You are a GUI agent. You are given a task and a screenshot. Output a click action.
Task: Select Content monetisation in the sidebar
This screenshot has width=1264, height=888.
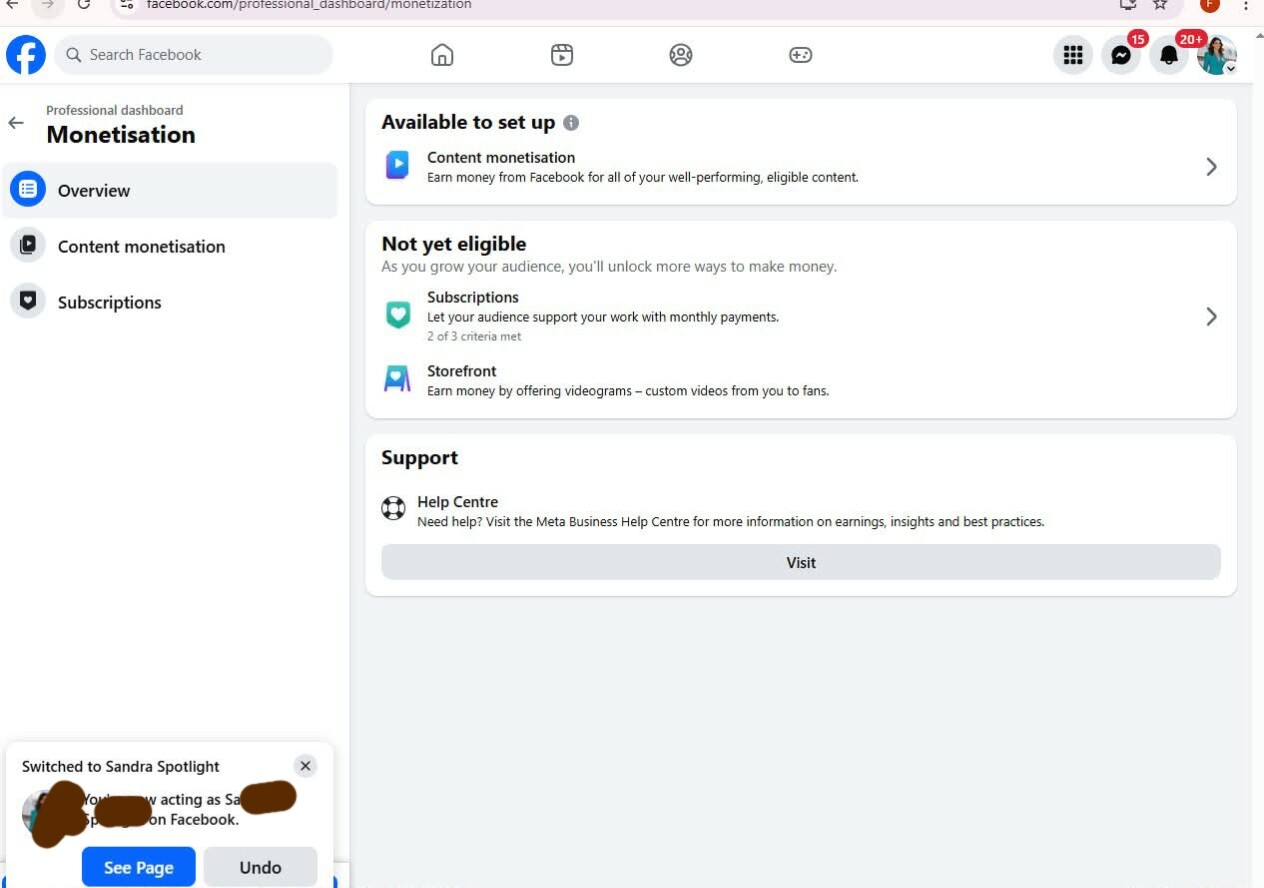170,246
